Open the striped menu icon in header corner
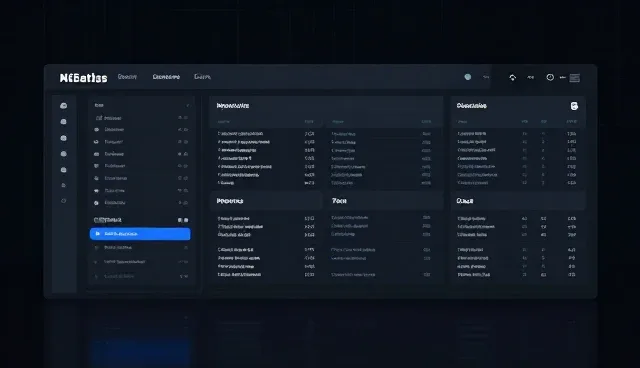The width and height of the screenshot is (640, 368). pyautogui.click(x=575, y=78)
